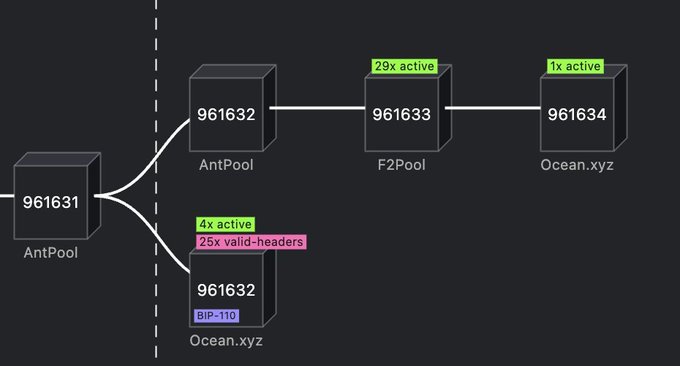
Task: Open block 961634 cube
Action: point(583,108)
